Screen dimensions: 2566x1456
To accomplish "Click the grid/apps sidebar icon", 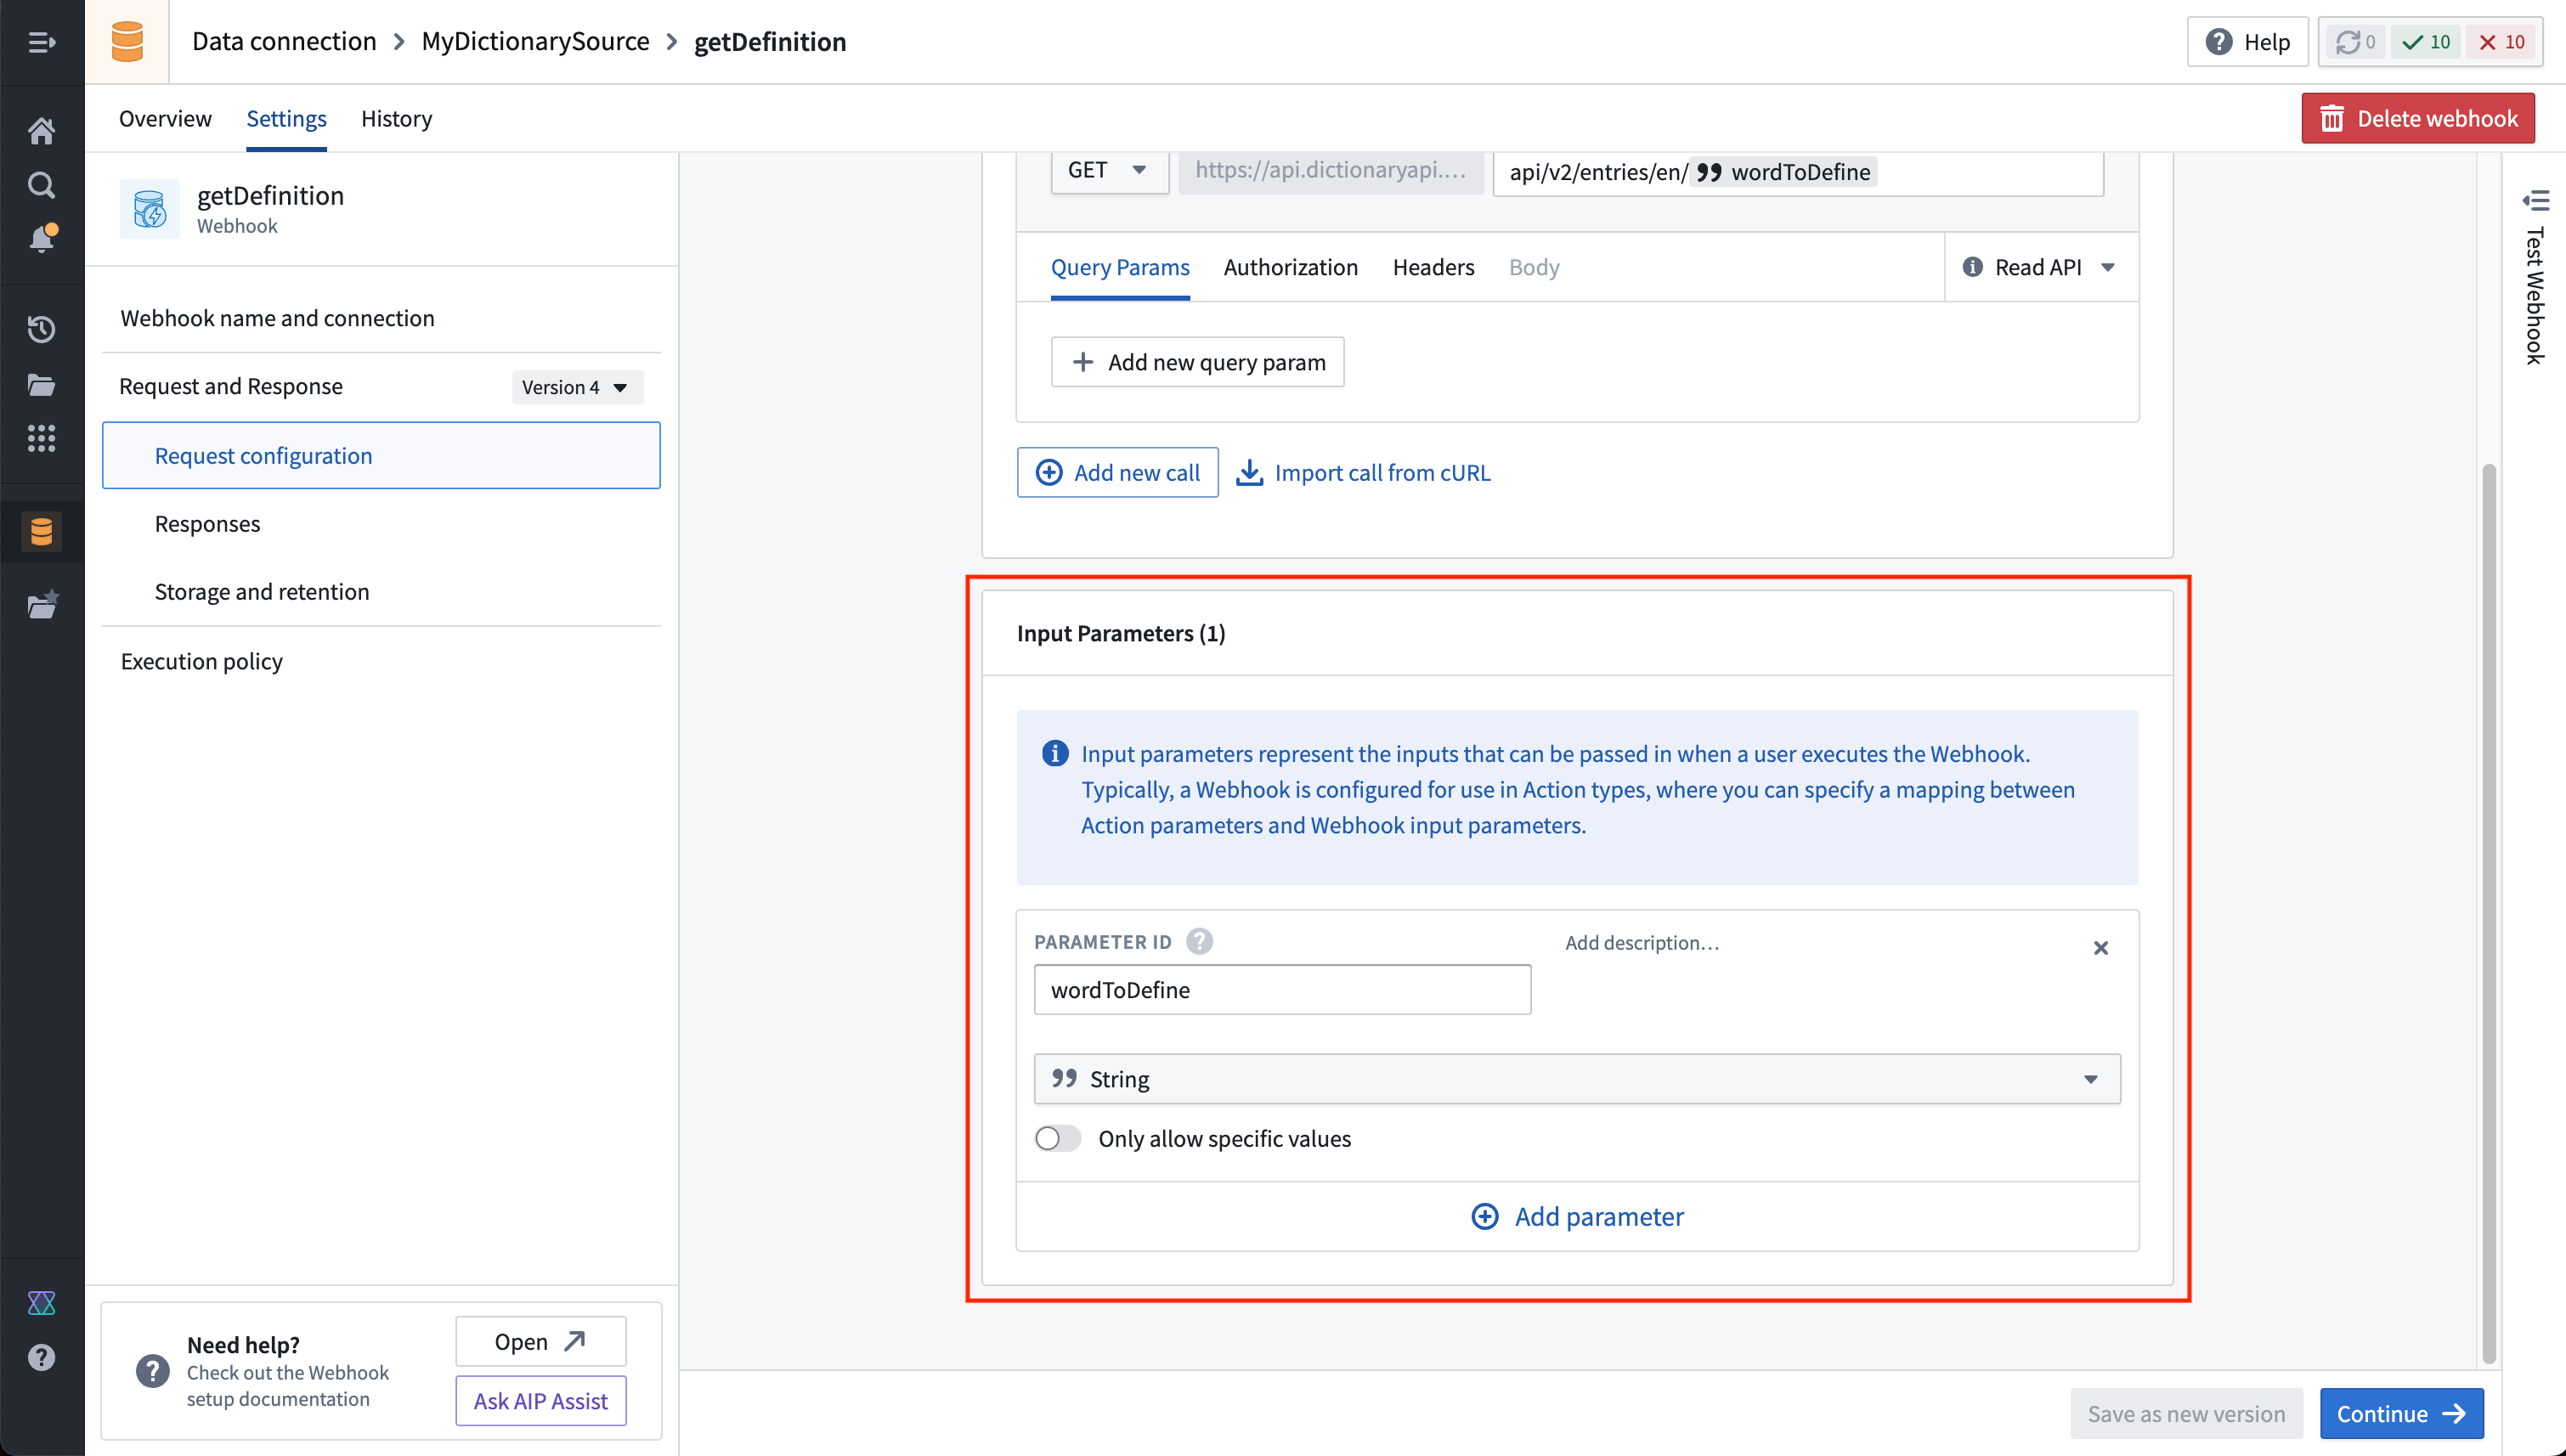I will coord(42,436).
